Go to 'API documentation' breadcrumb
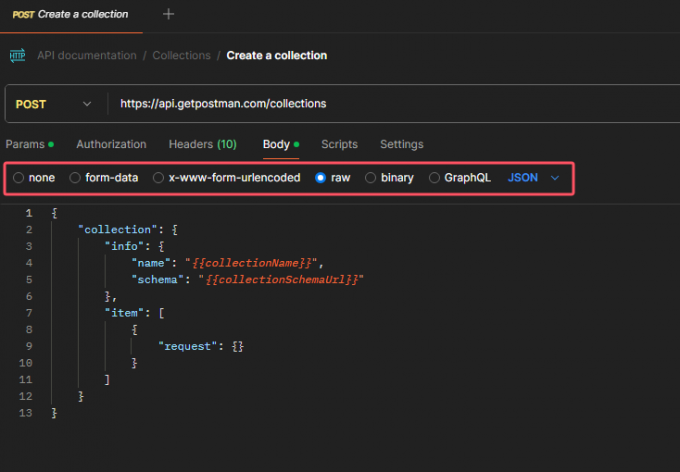Image resolution: width=680 pixels, height=472 pixels. tap(87, 56)
